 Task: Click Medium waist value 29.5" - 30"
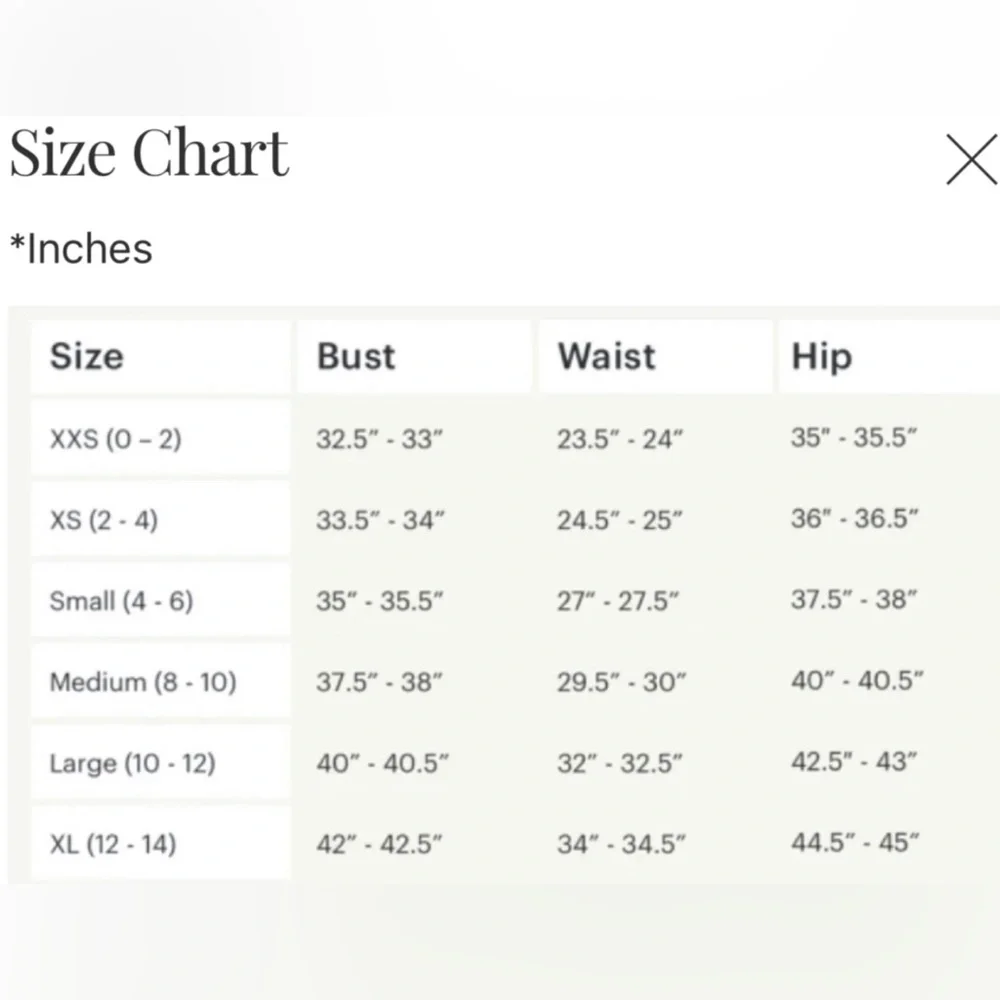[621, 682]
